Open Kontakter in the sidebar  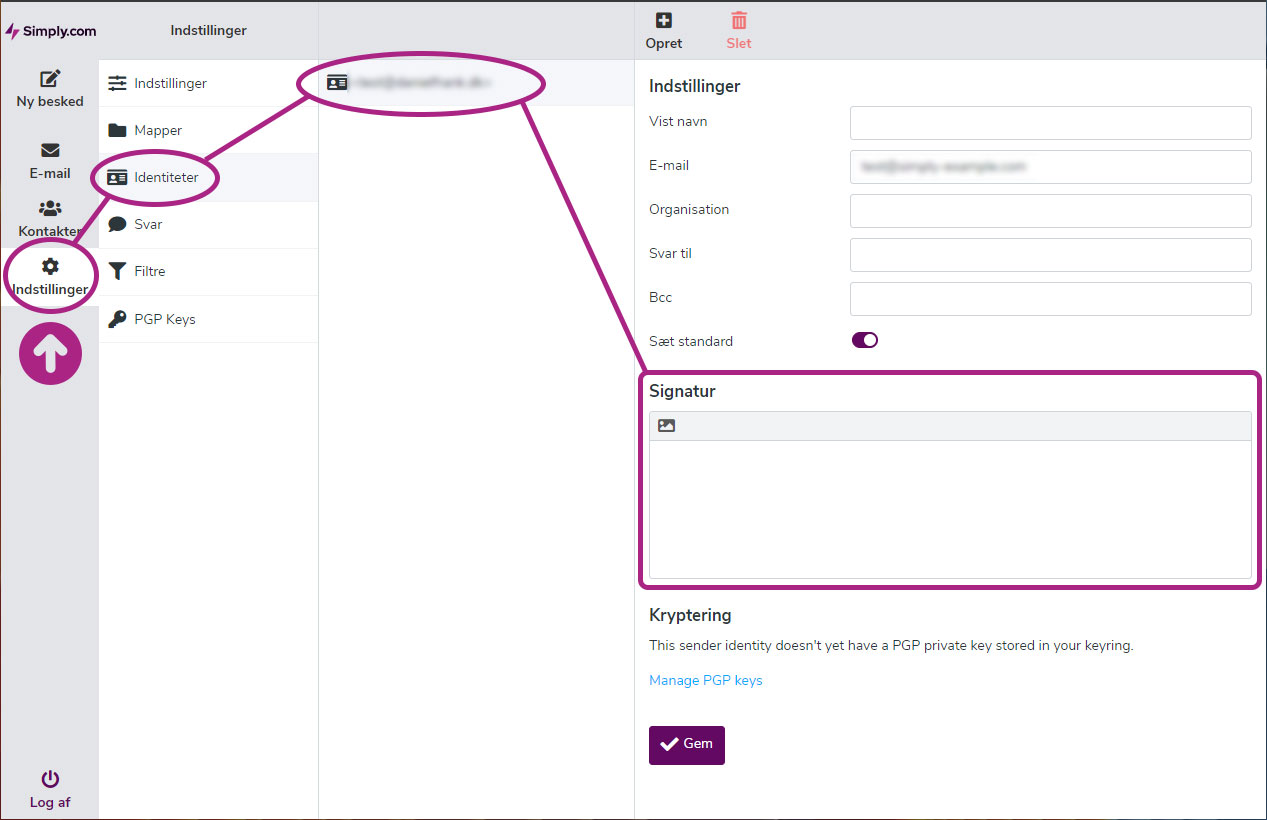50,219
